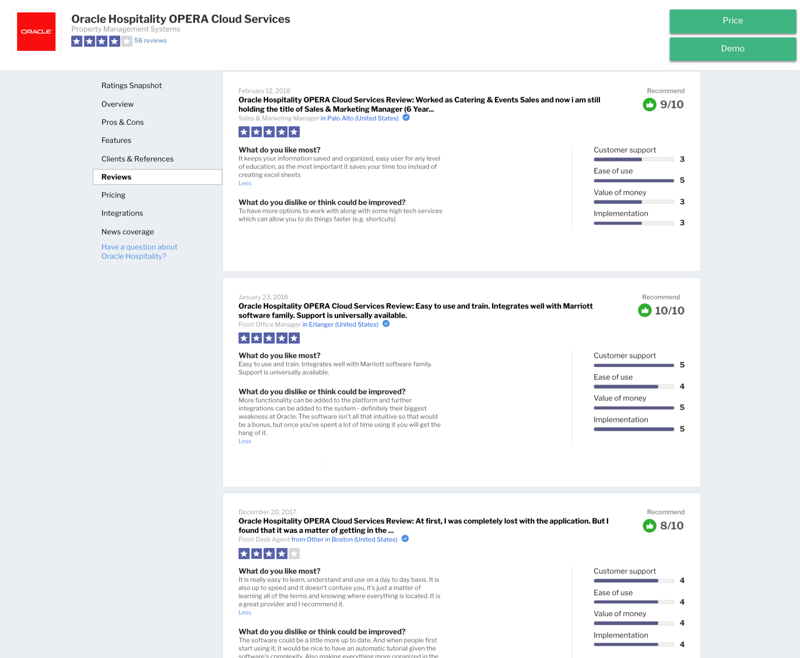
Task: Click the red Oracle logo
Action: click(36, 32)
